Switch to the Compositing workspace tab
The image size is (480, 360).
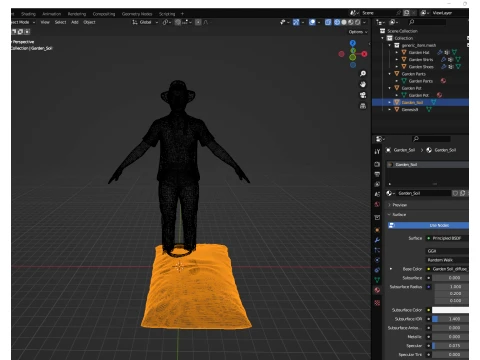(x=104, y=14)
